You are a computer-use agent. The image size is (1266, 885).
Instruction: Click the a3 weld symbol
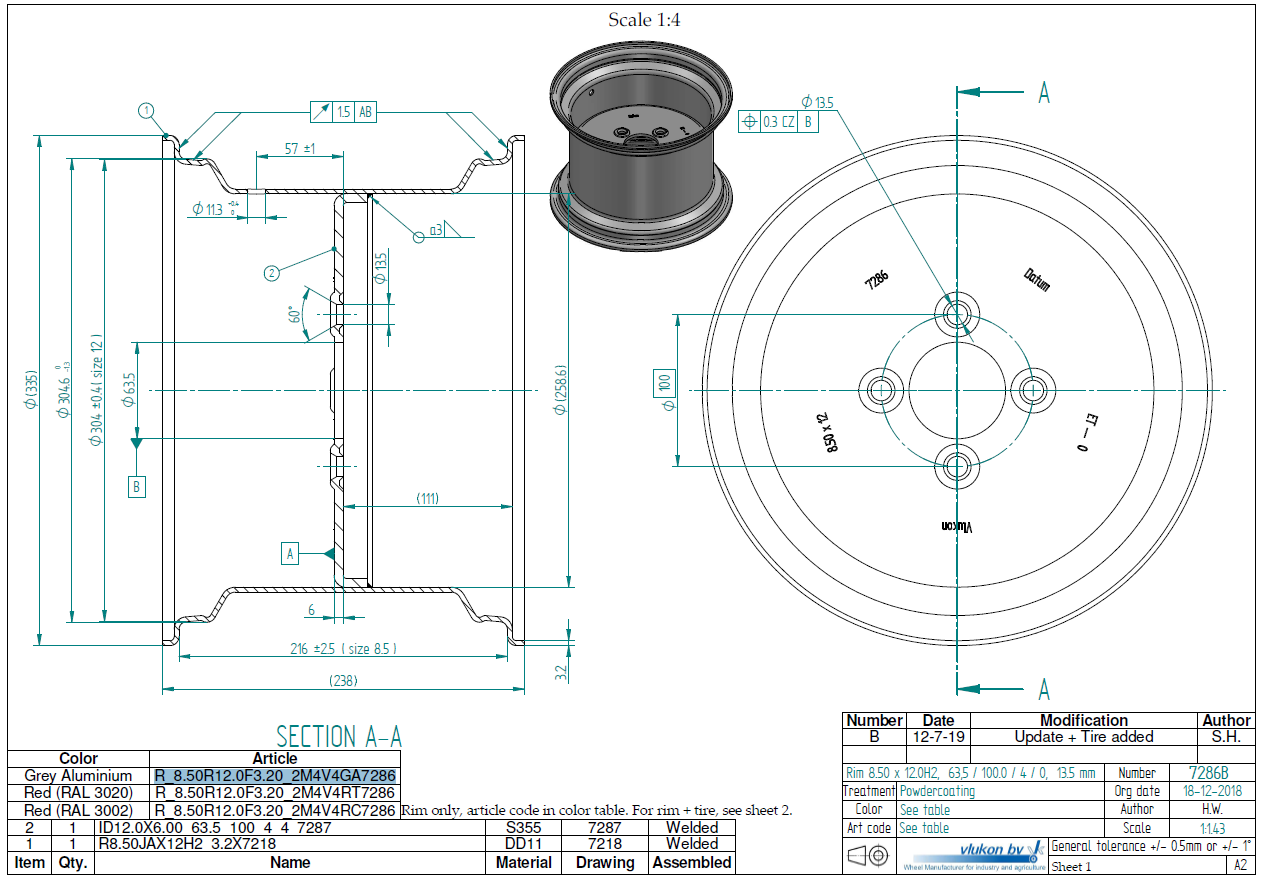point(436,231)
